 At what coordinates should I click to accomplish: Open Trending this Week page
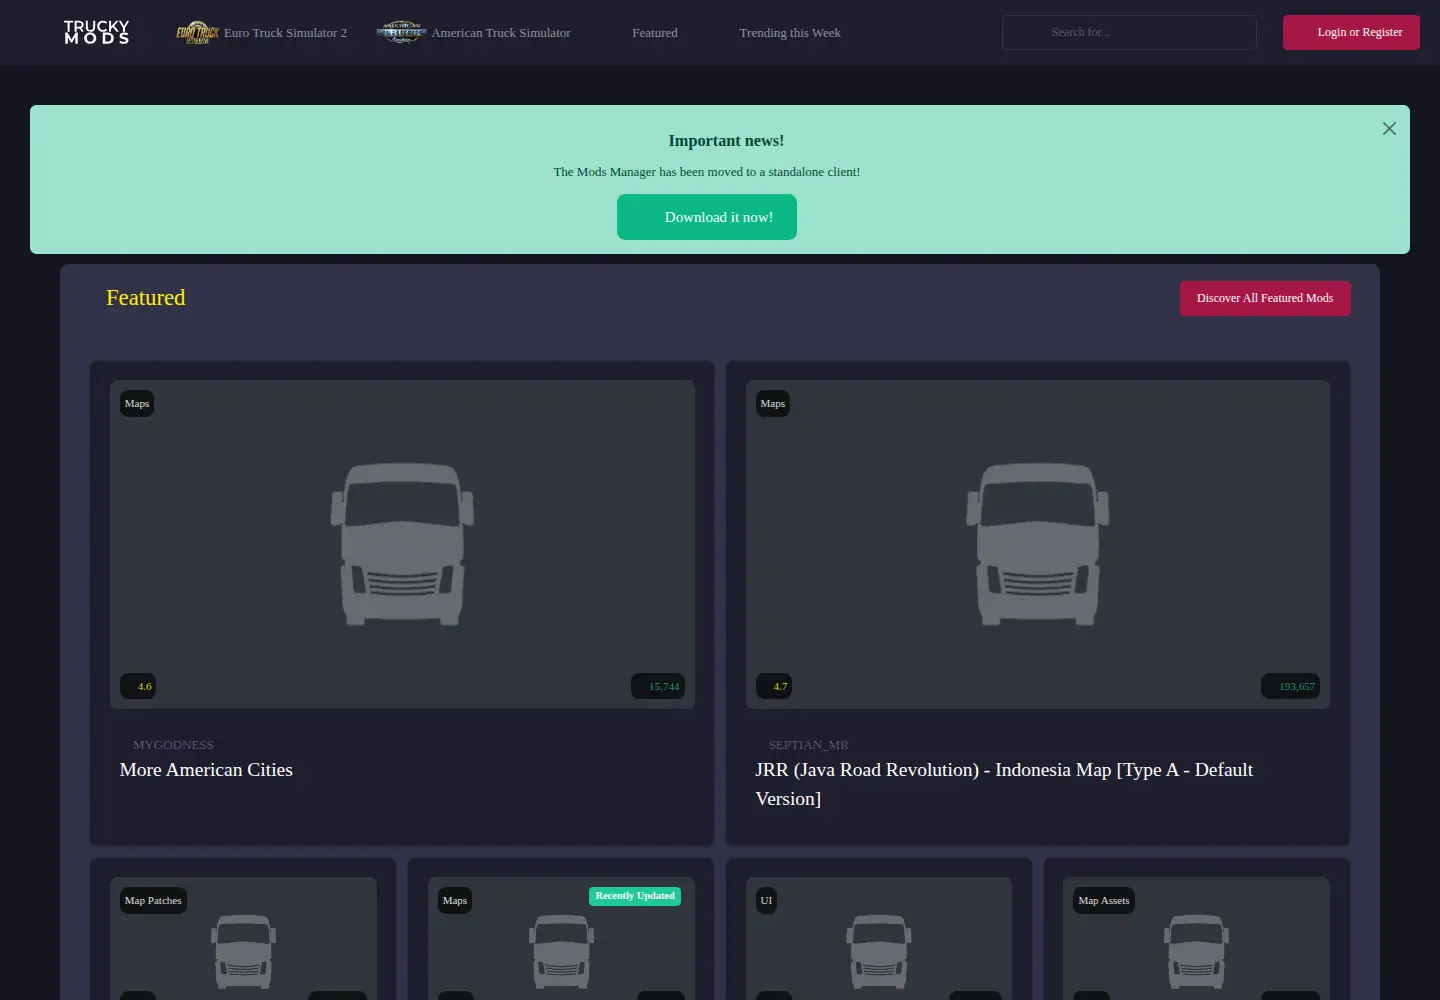coord(790,33)
